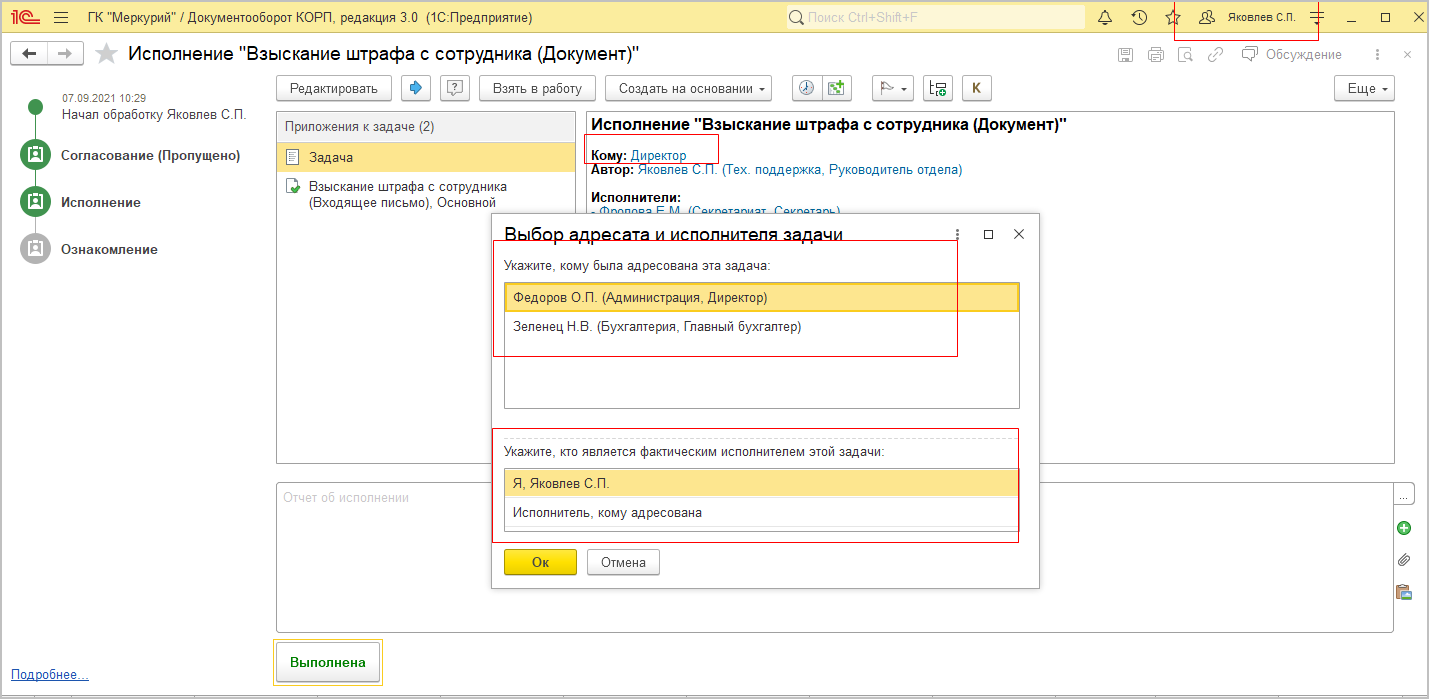Open the history clock icon

[1139, 18]
